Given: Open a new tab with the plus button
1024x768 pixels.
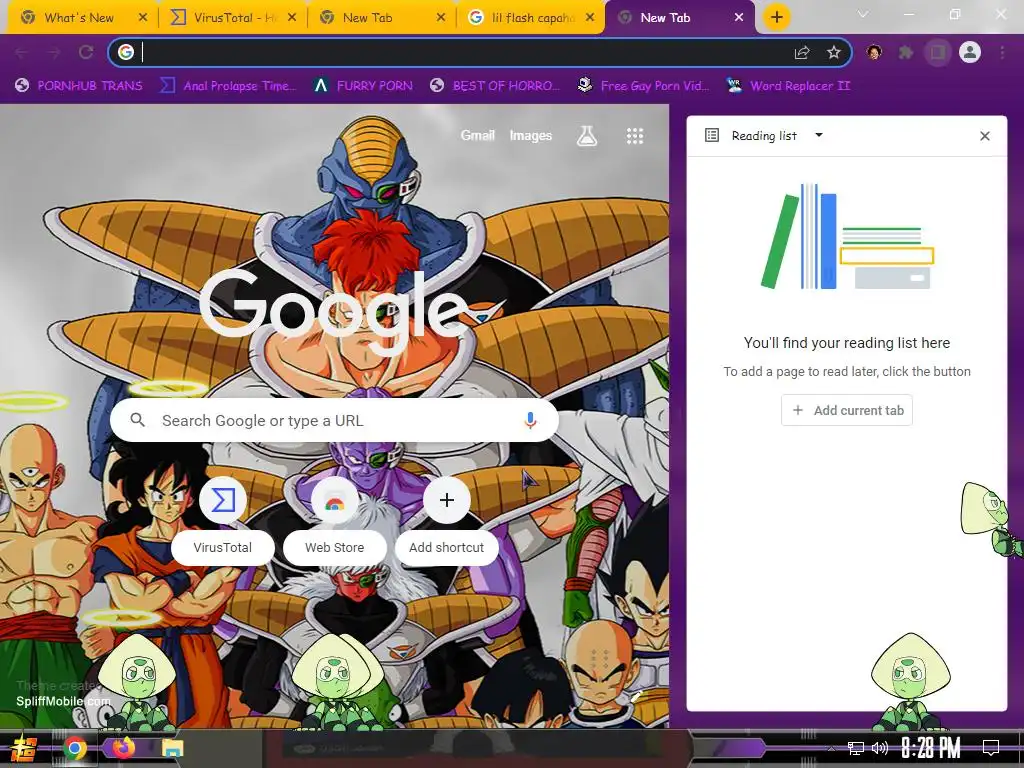Looking at the screenshot, I should tap(776, 17).
